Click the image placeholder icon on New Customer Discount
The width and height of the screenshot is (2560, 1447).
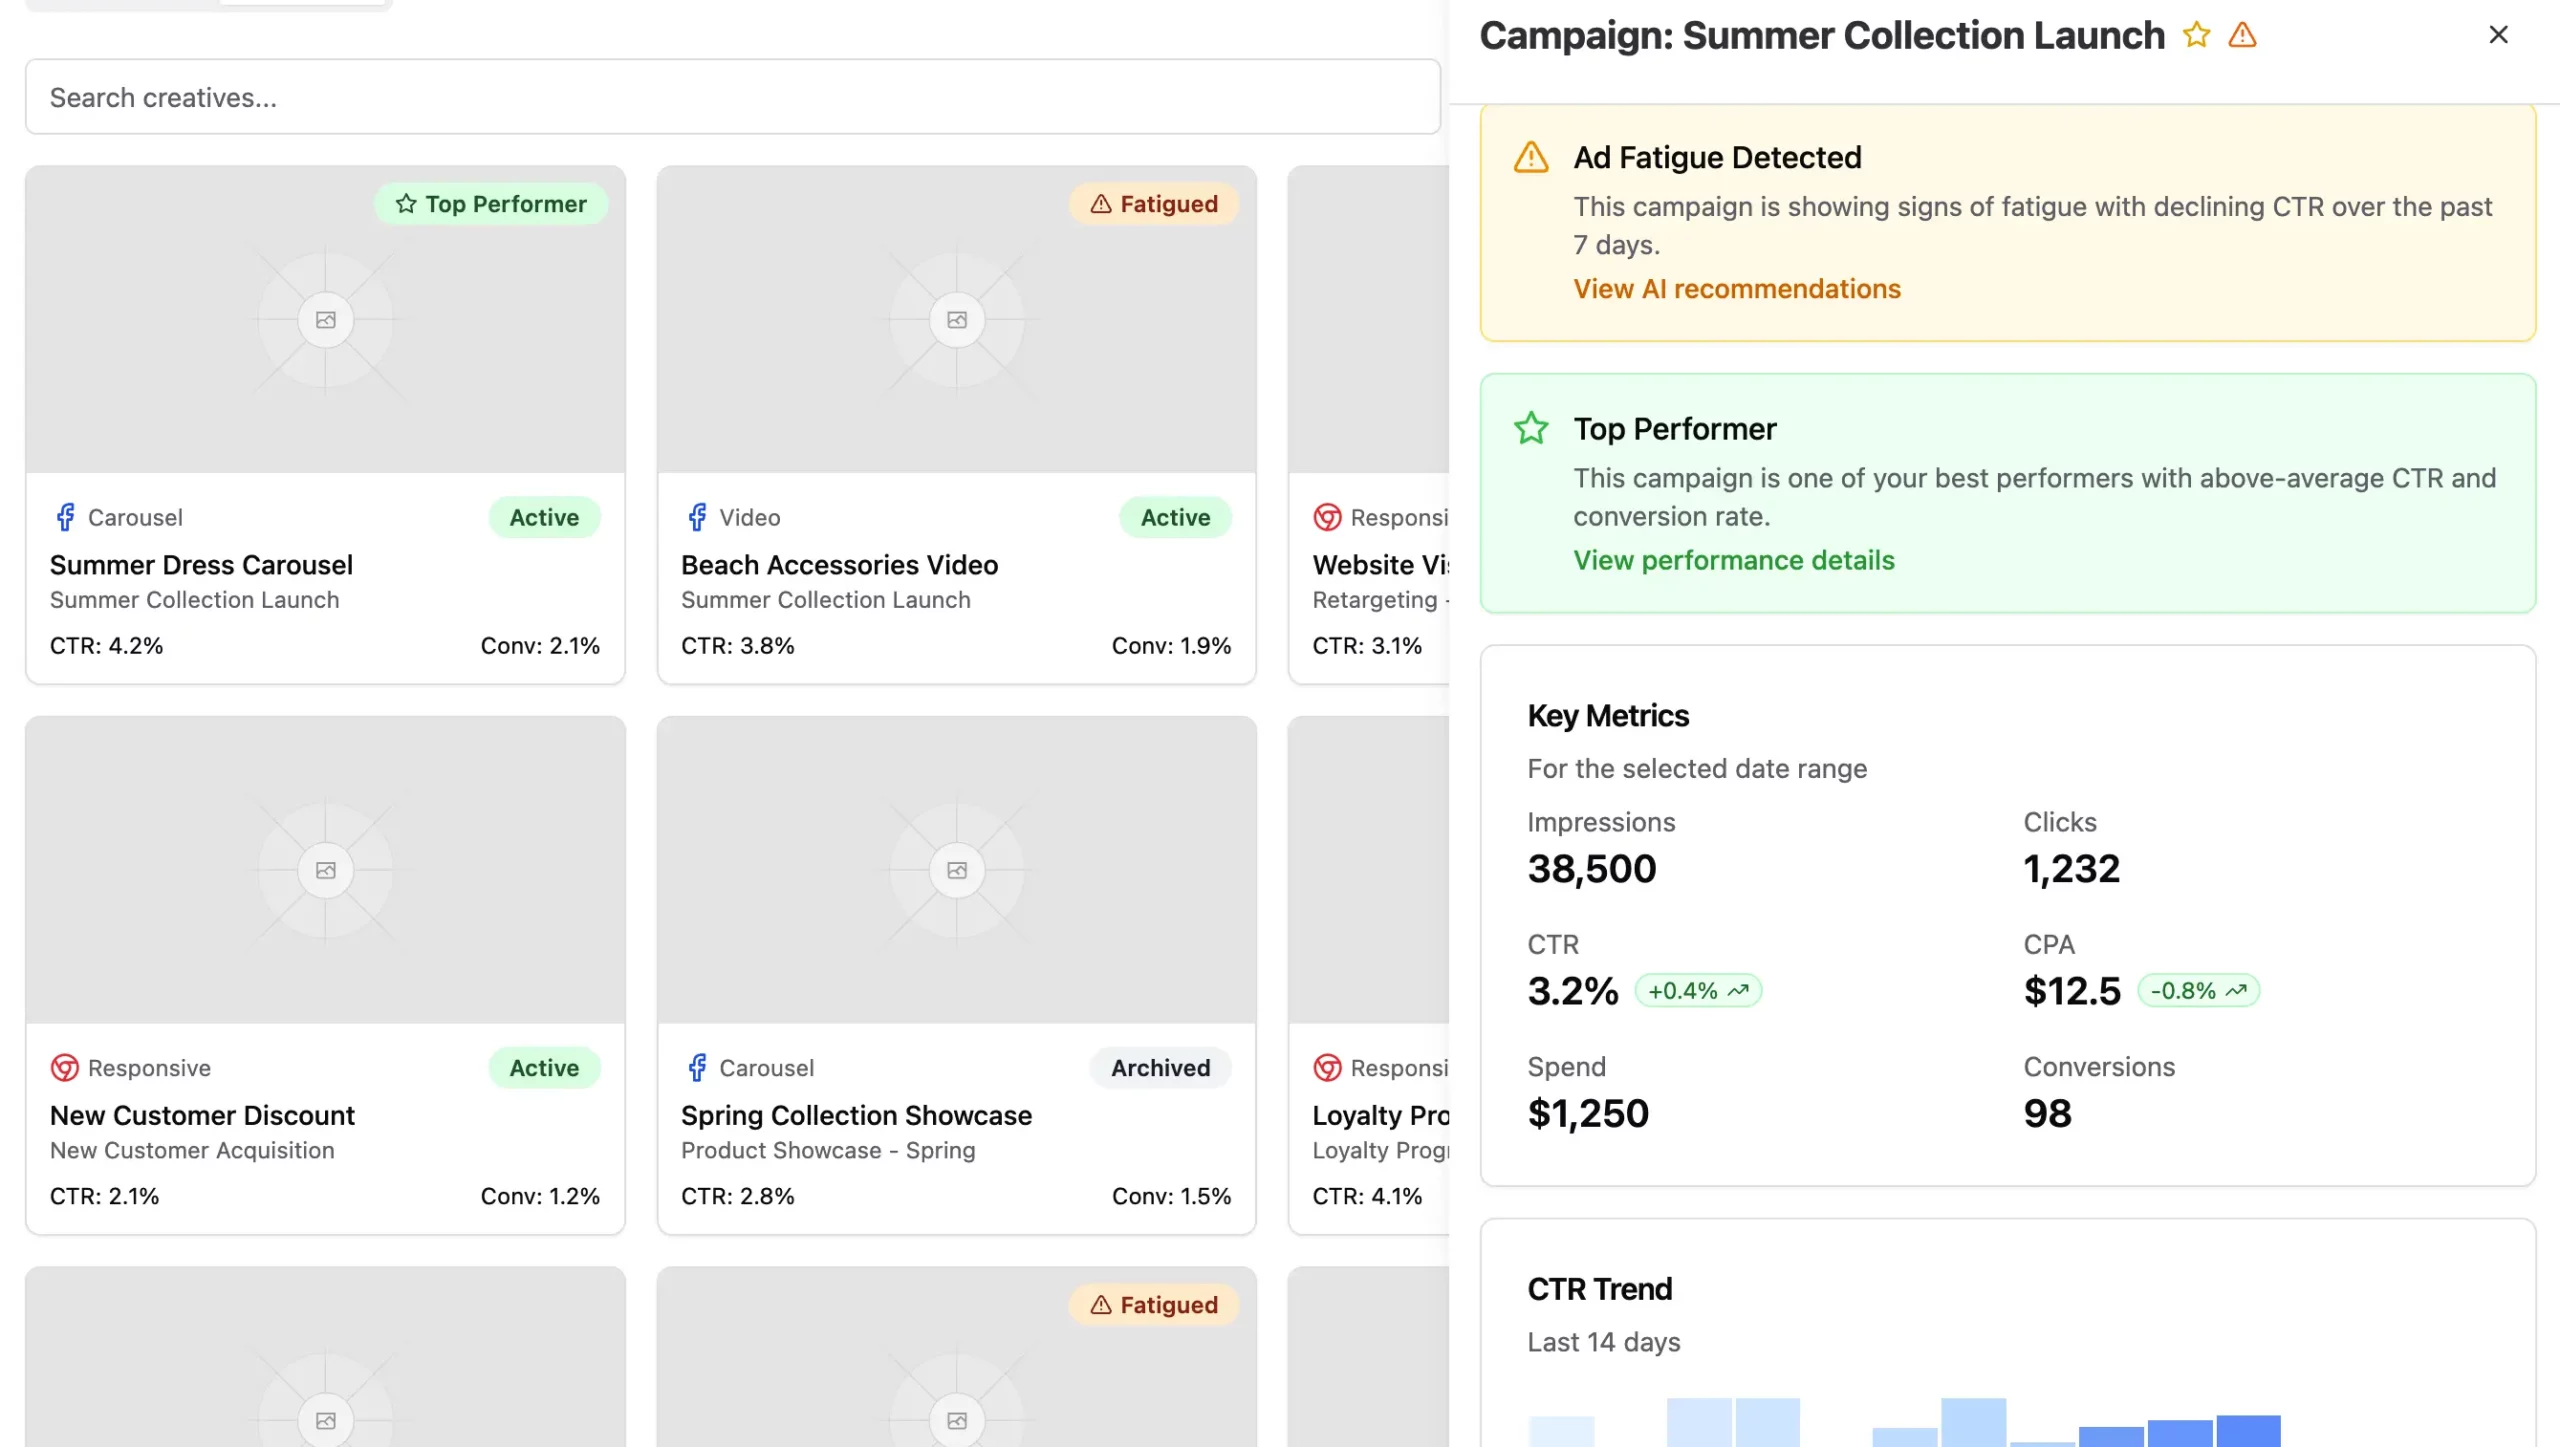point(325,870)
